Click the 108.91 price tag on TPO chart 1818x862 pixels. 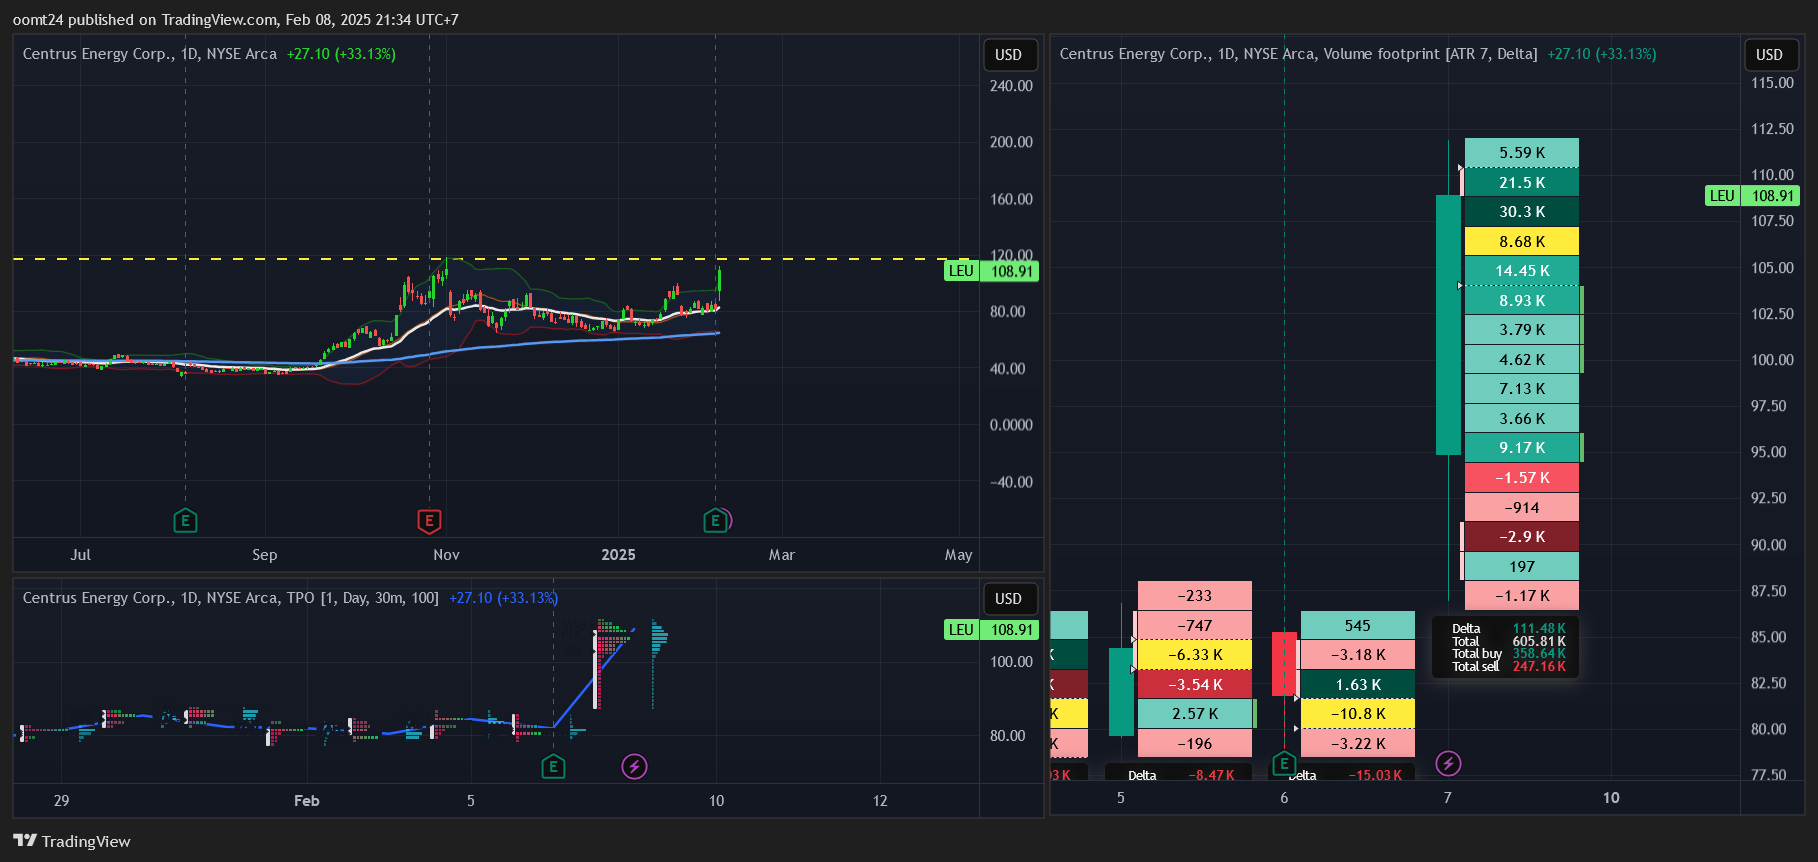coord(1011,630)
